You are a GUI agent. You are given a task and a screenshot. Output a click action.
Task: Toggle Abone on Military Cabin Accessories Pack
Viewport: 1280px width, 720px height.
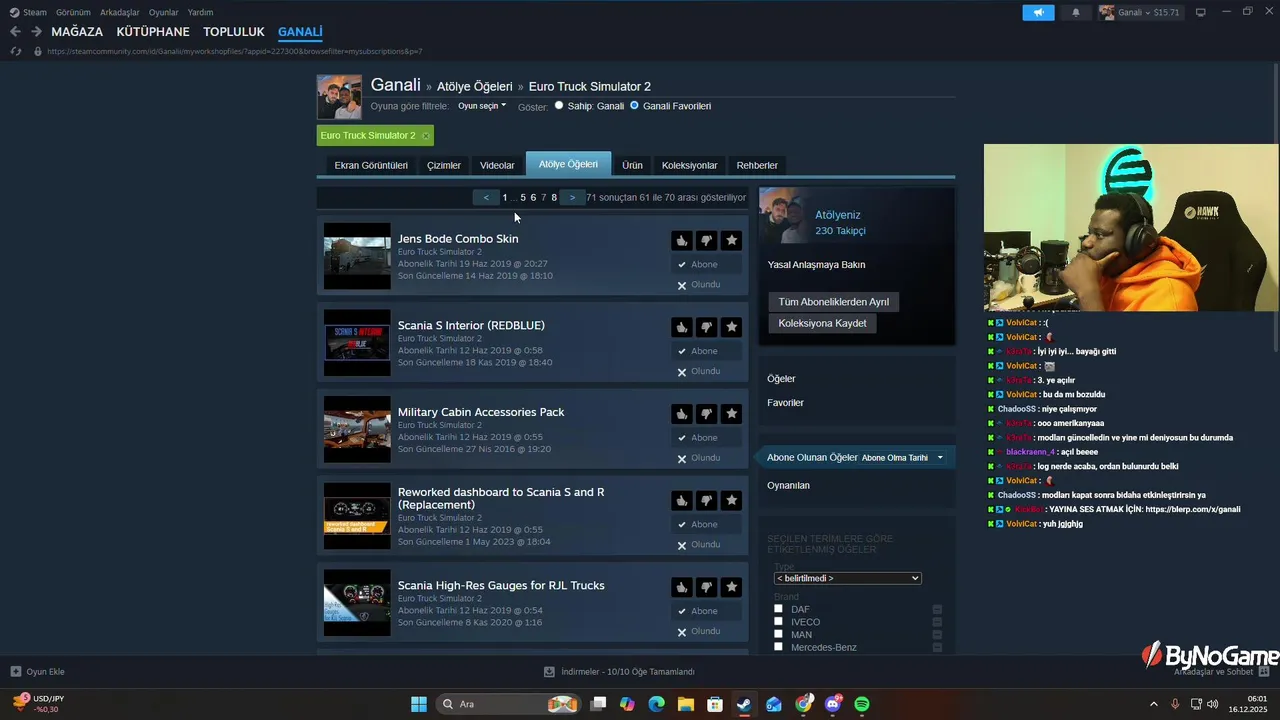[706, 438]
